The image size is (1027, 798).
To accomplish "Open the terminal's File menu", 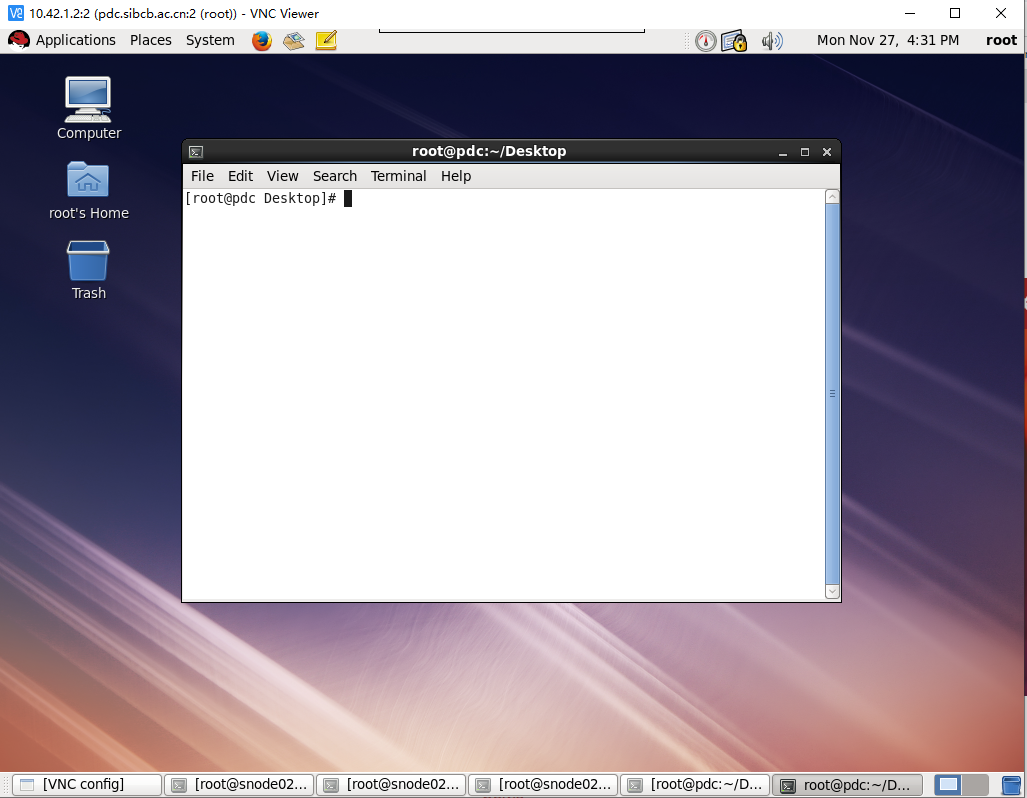I will [202, 176].
